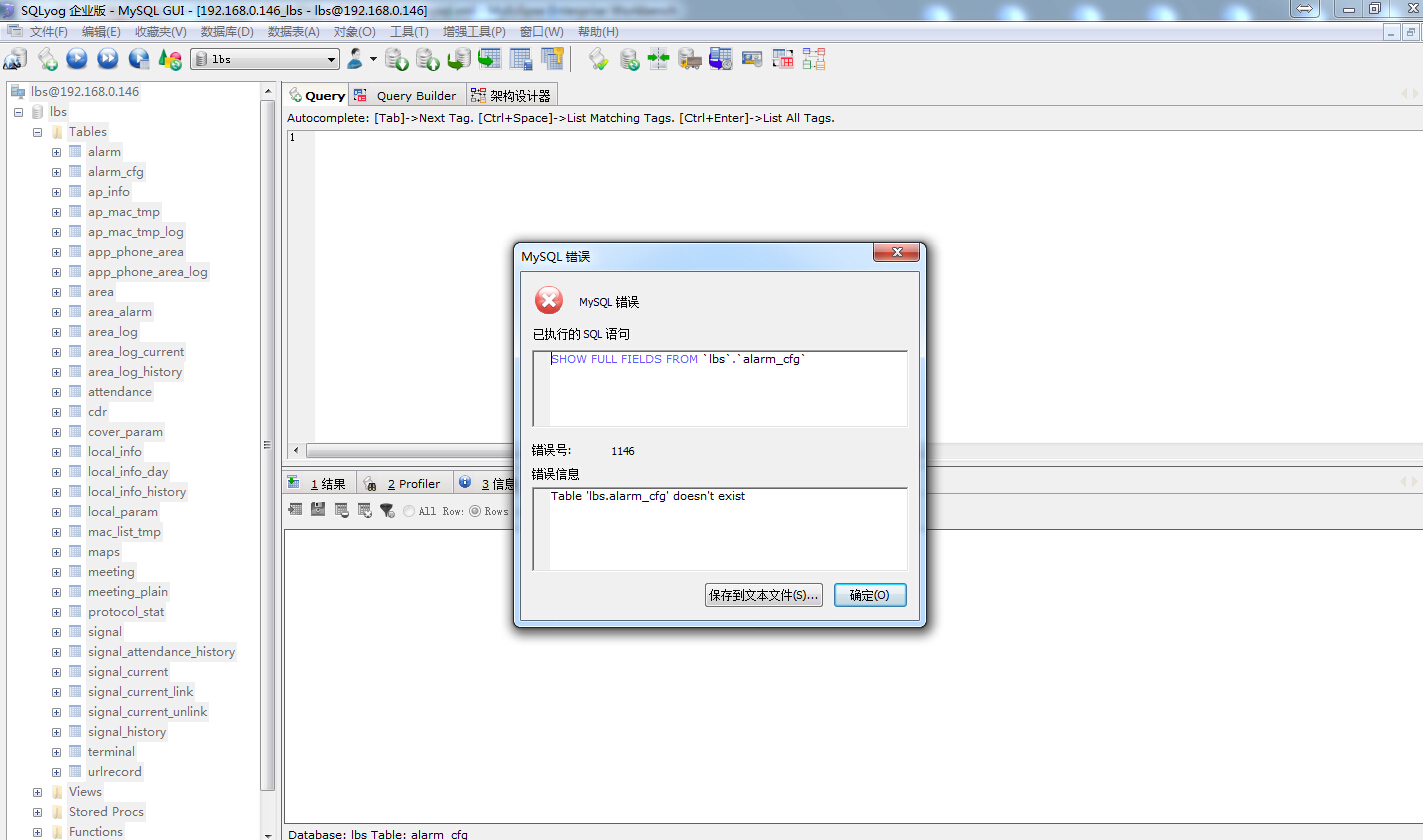1423x840 pixels.
Task: Click database icon with curved green arrow
Action: (458, 59)
